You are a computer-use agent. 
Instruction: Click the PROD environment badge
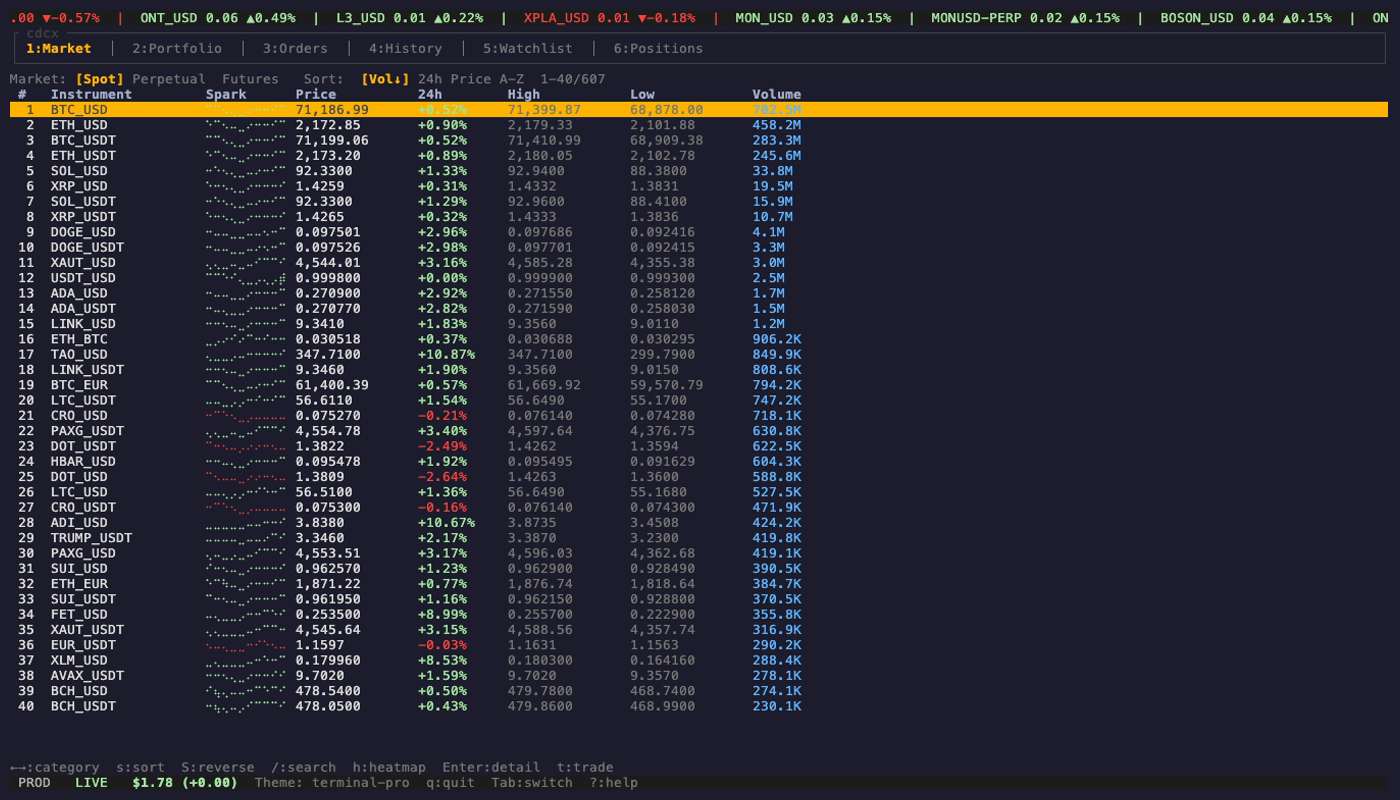34,783
